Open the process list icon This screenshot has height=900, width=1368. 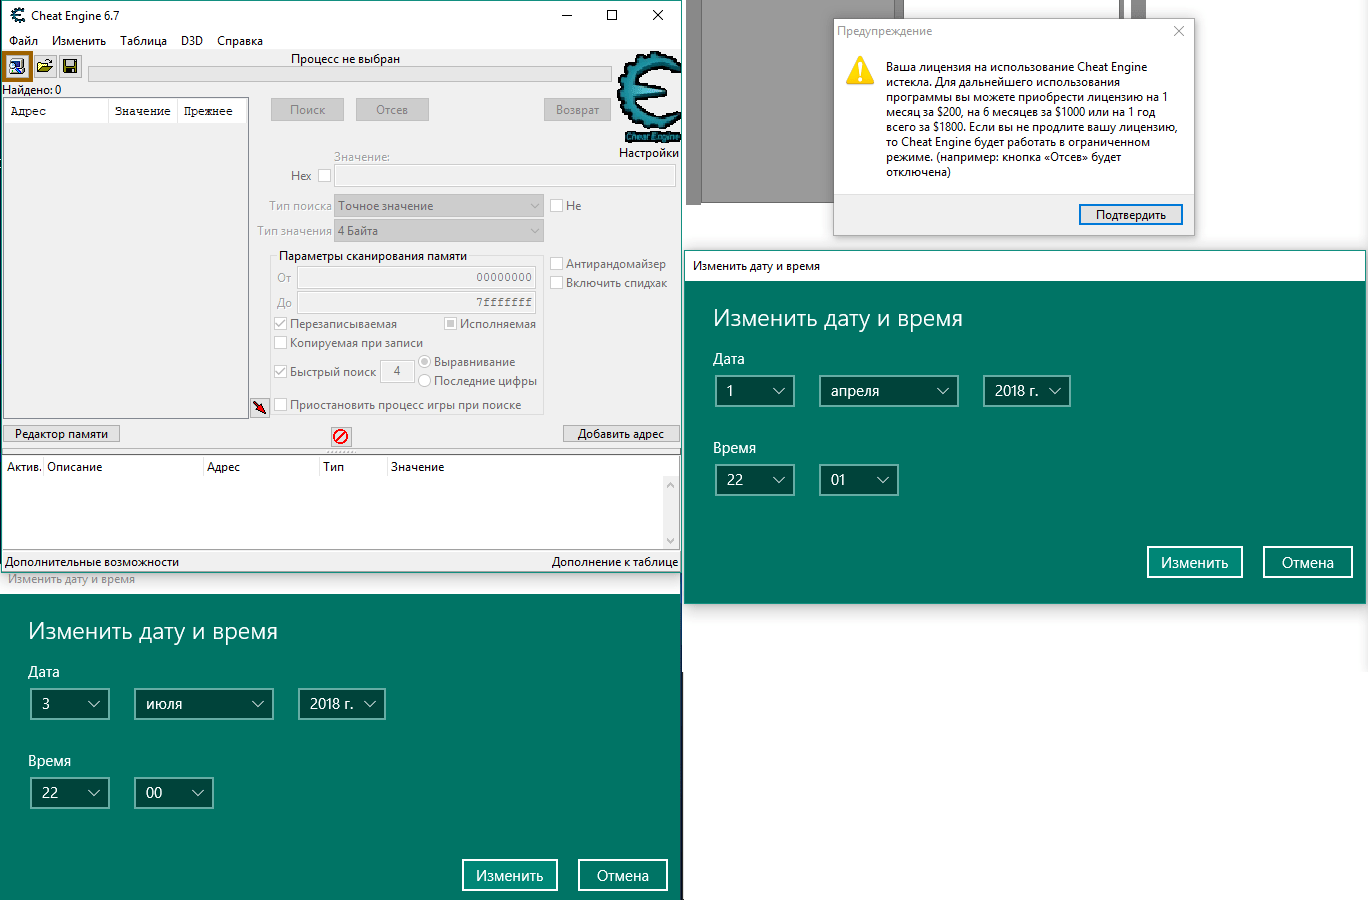coord(17,67)
